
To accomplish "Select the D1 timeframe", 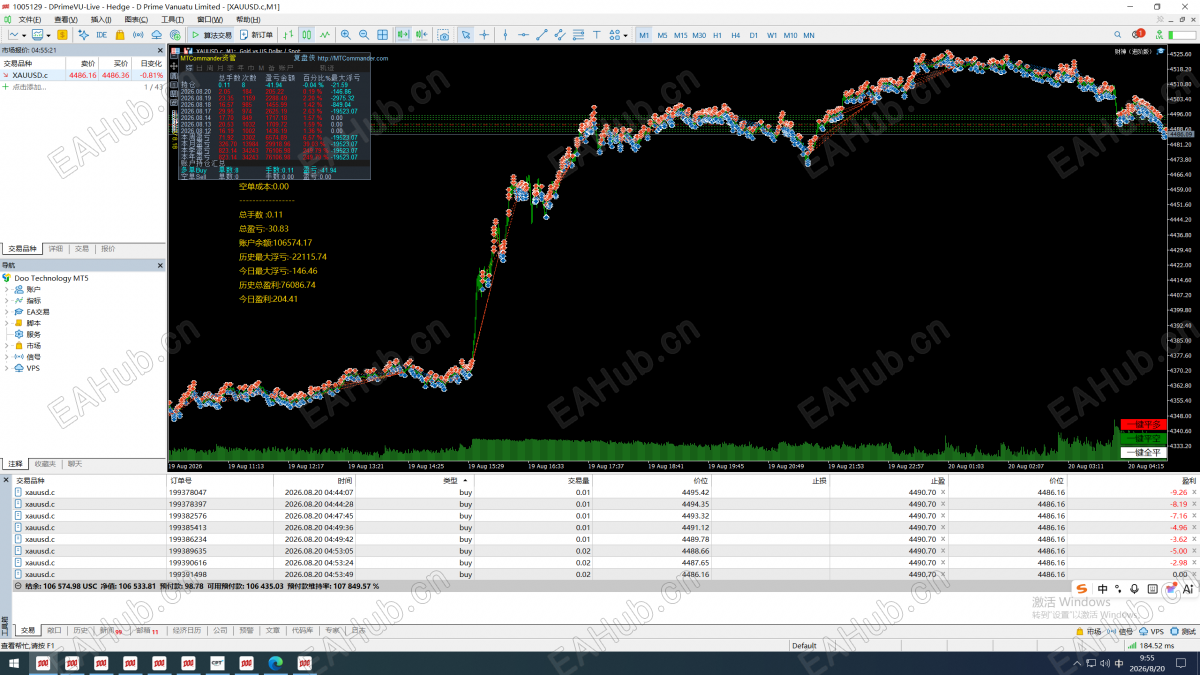I will tap(753, 35).
